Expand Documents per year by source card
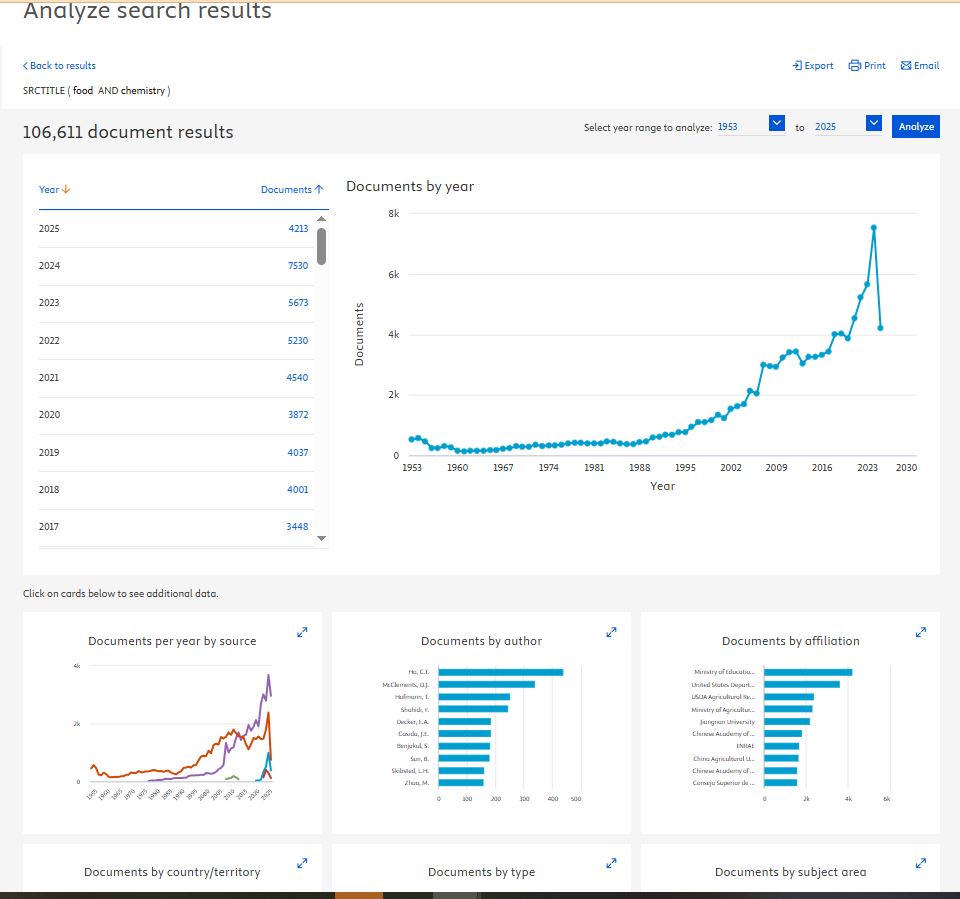This screenshot has width=960, height=899. point(303,632)
